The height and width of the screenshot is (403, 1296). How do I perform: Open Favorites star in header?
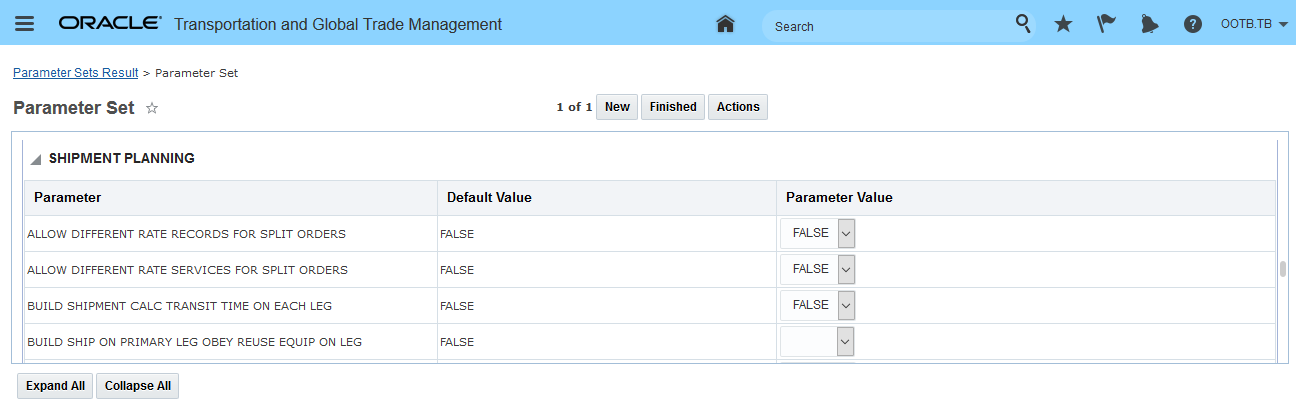(x=1063, y=24)
